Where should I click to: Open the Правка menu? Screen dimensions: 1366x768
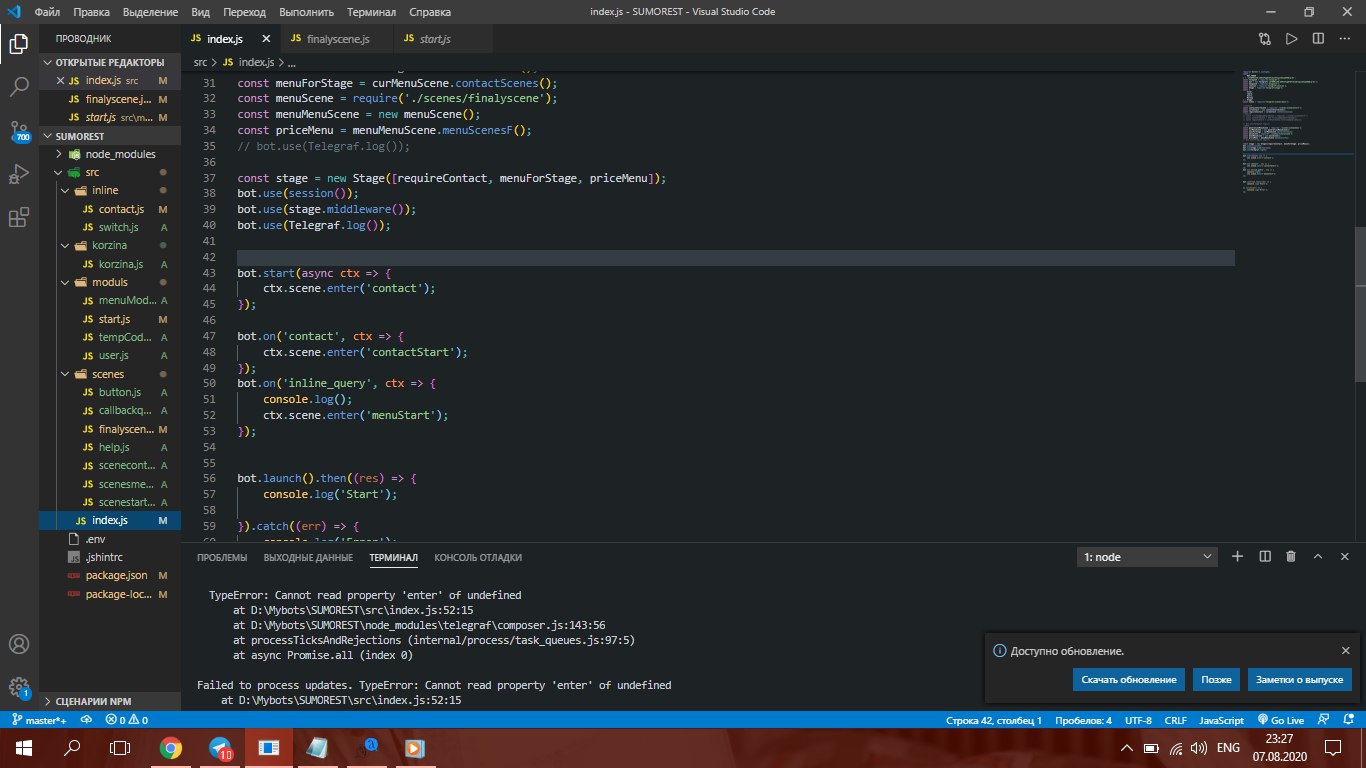pyautogui.click(x=91, y=12)
